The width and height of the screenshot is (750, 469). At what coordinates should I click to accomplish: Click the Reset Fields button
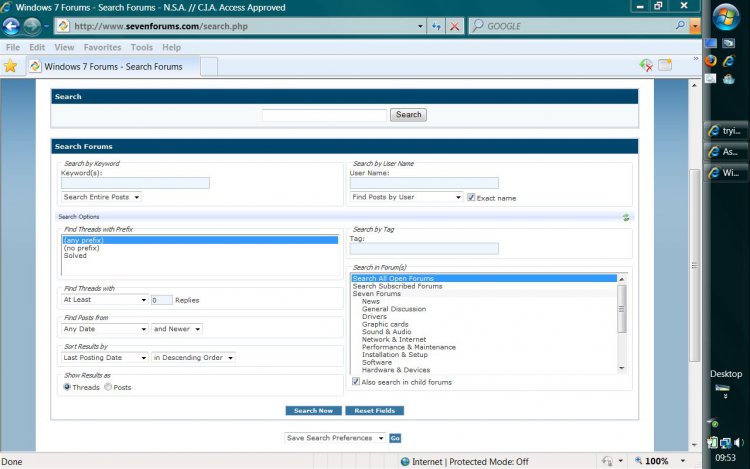click(x=374, y=411)
